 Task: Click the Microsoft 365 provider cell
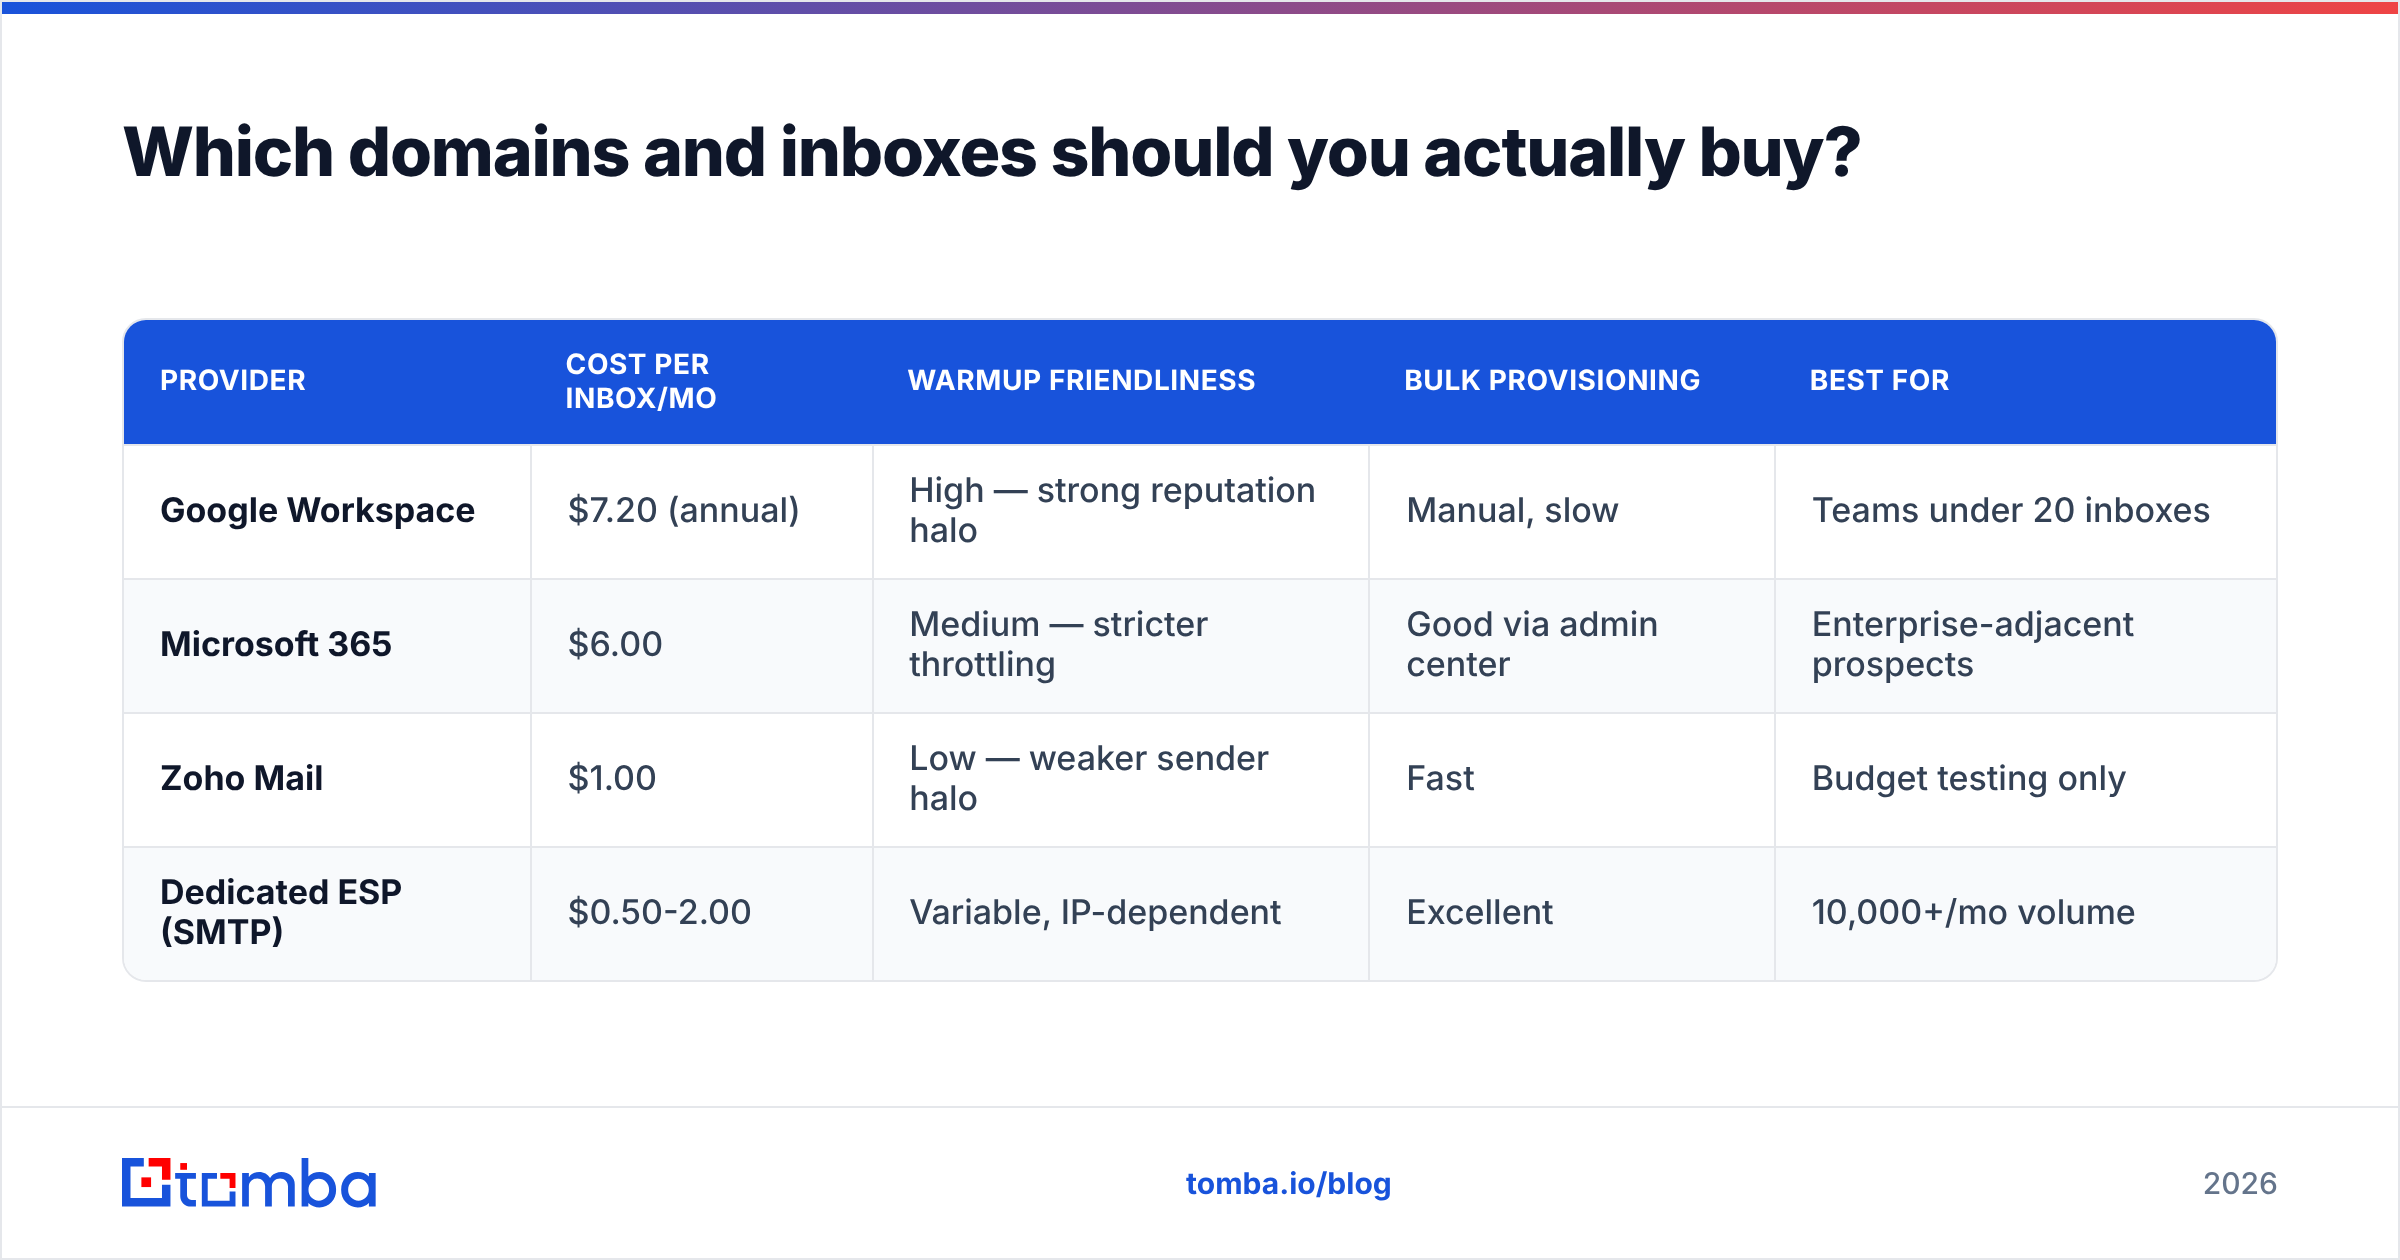click(x=327, y=645)
